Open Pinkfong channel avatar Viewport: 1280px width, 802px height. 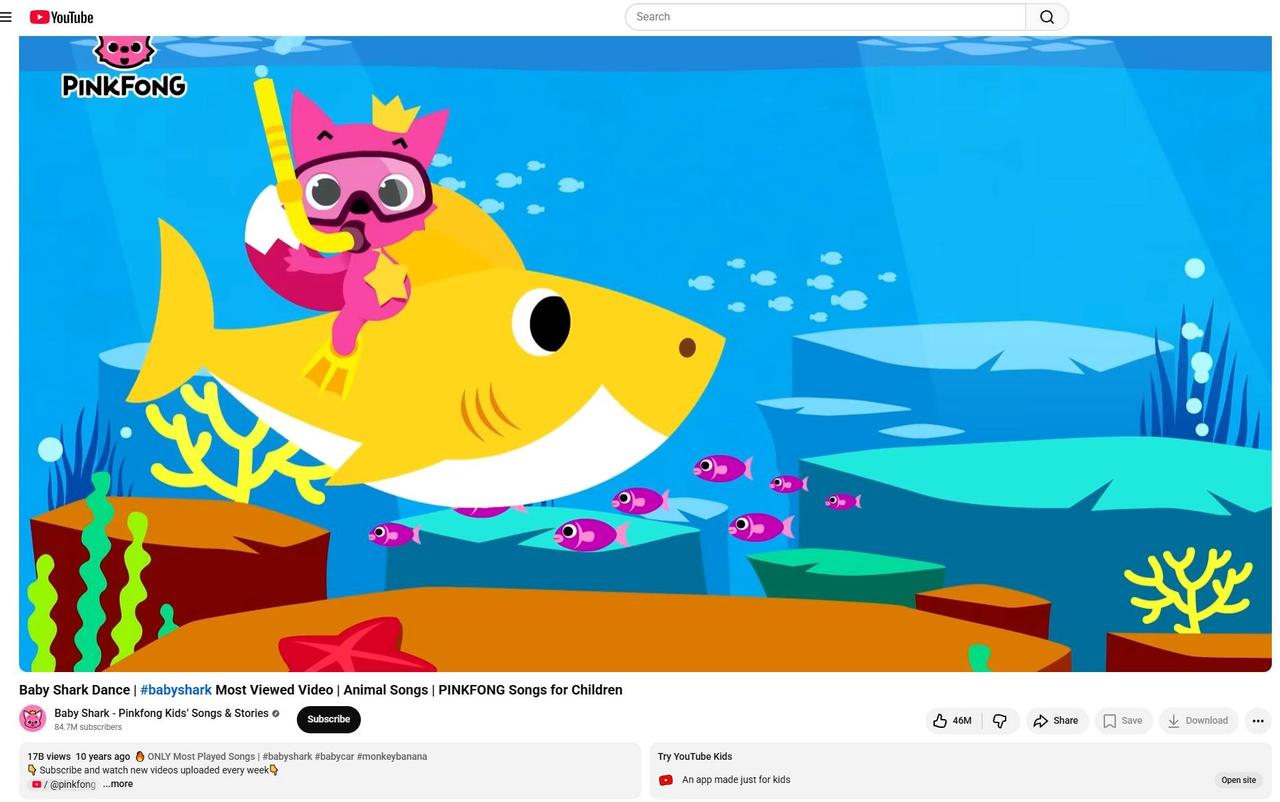click(x=33, y=719)
